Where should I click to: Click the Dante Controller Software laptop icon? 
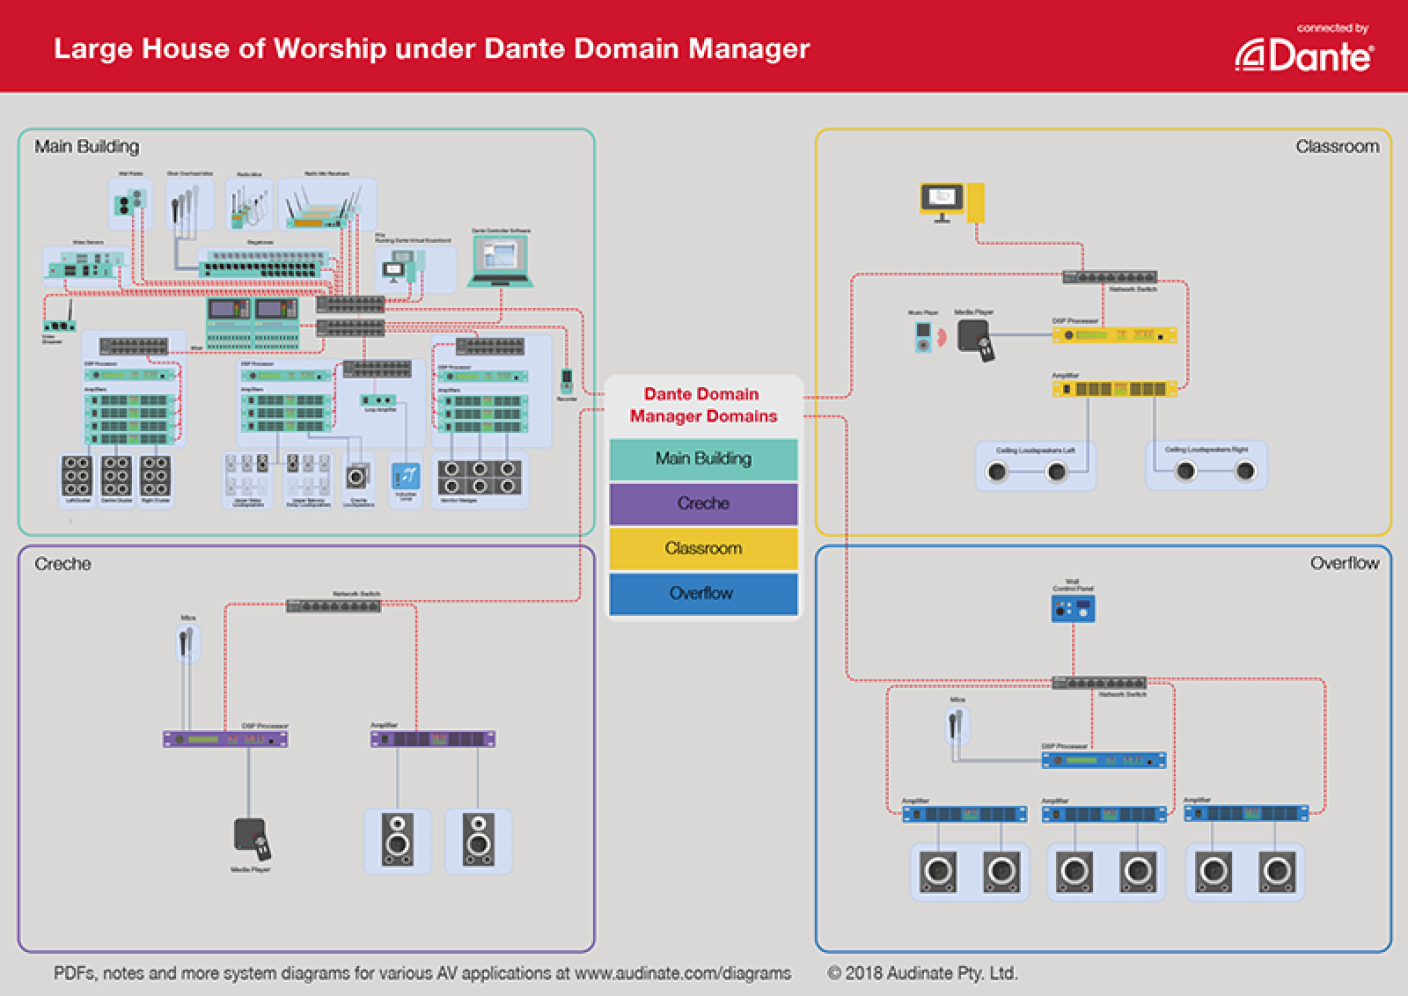click(x=500, y=261)
